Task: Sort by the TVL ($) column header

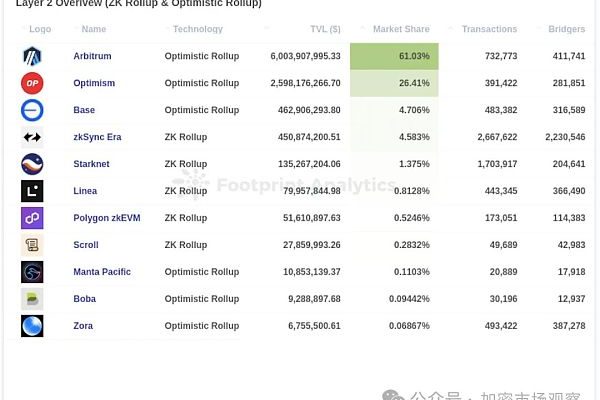Action: click(x=320, y=30)
